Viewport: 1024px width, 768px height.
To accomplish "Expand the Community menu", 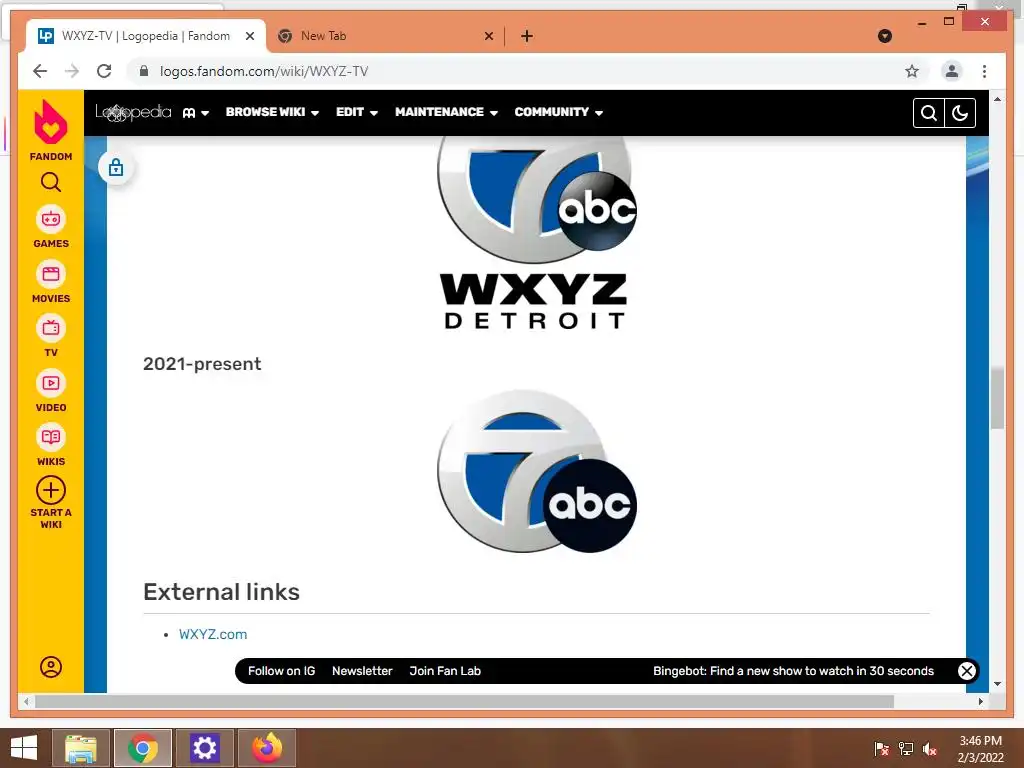I will click(x=558, y=112).
